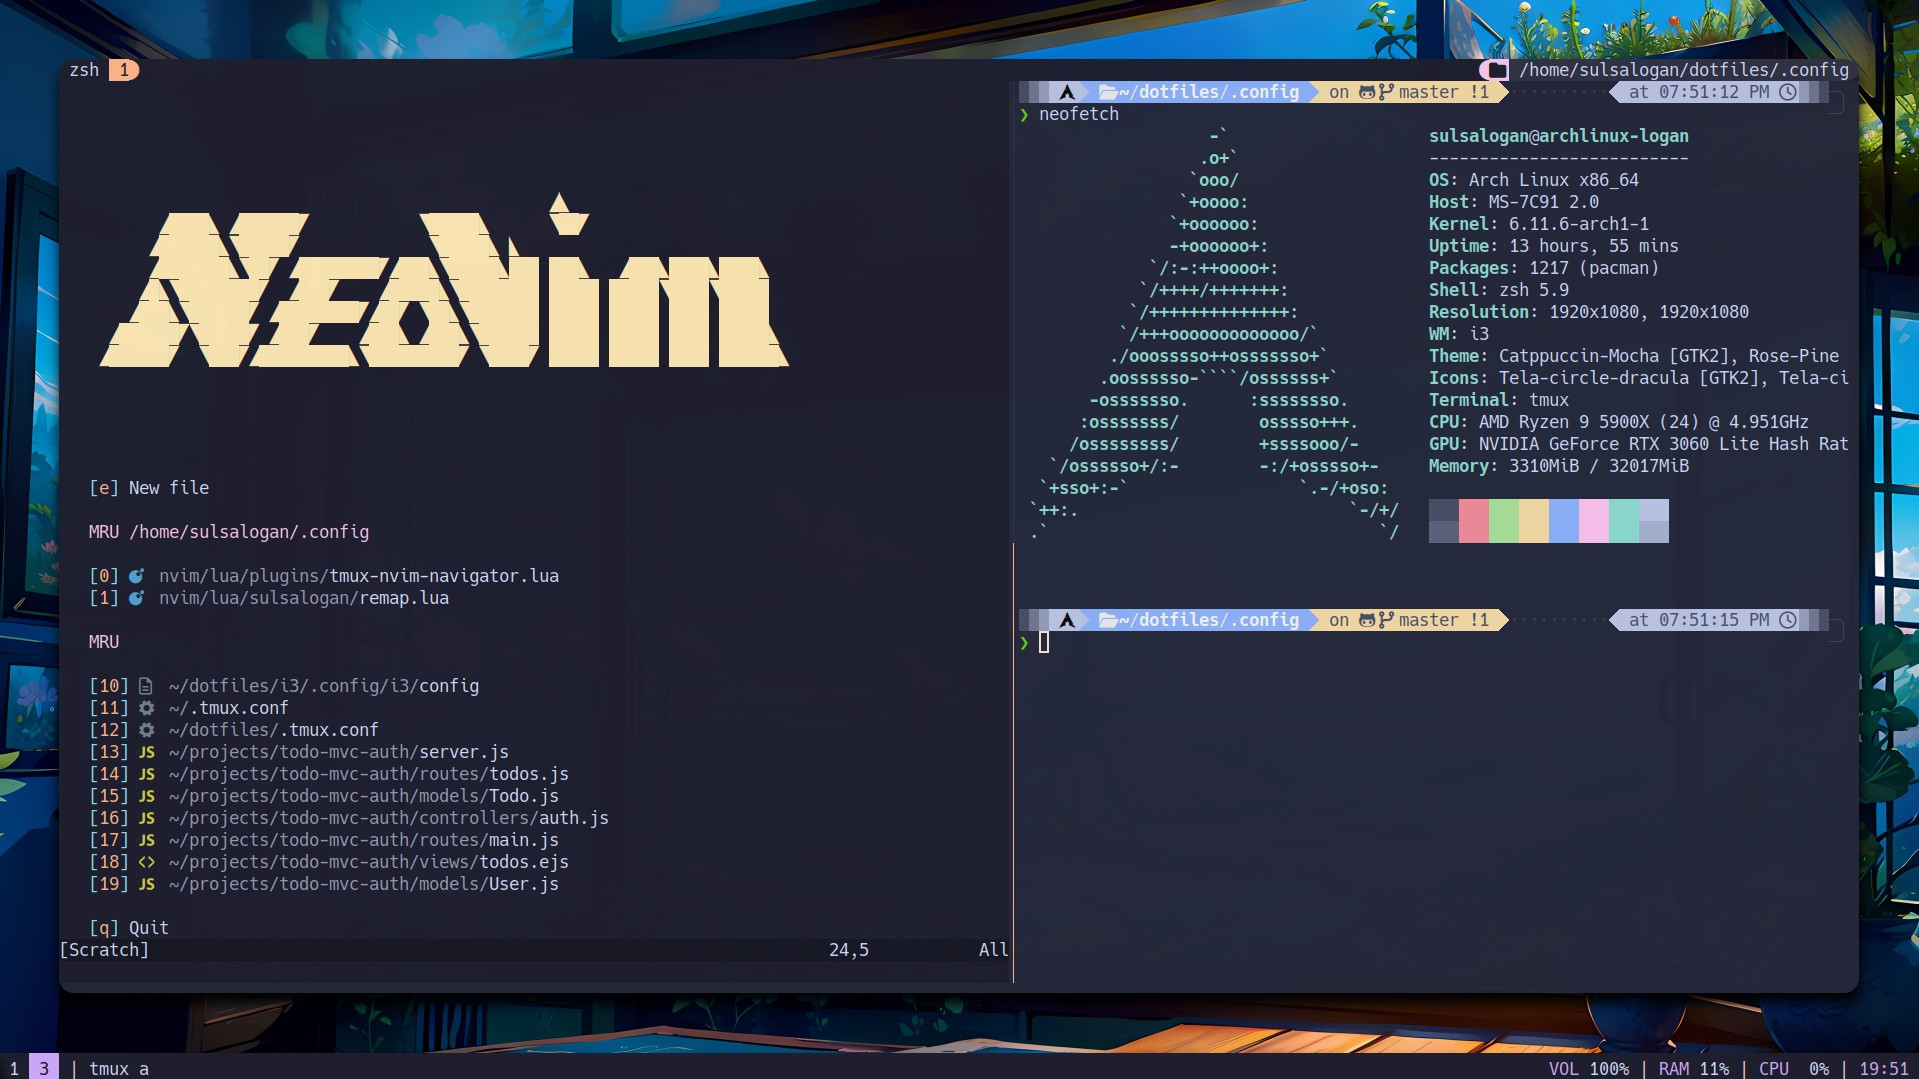1919x1079 pixels.
Task: Open routes/todos.js entry
Action: point(329,774)
